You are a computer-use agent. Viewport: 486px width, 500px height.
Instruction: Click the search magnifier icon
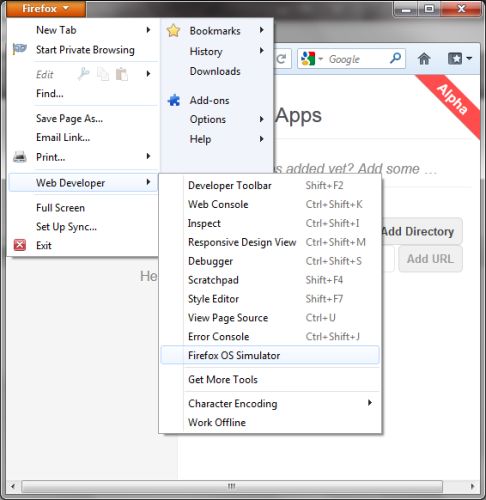[x=395, y=58]
